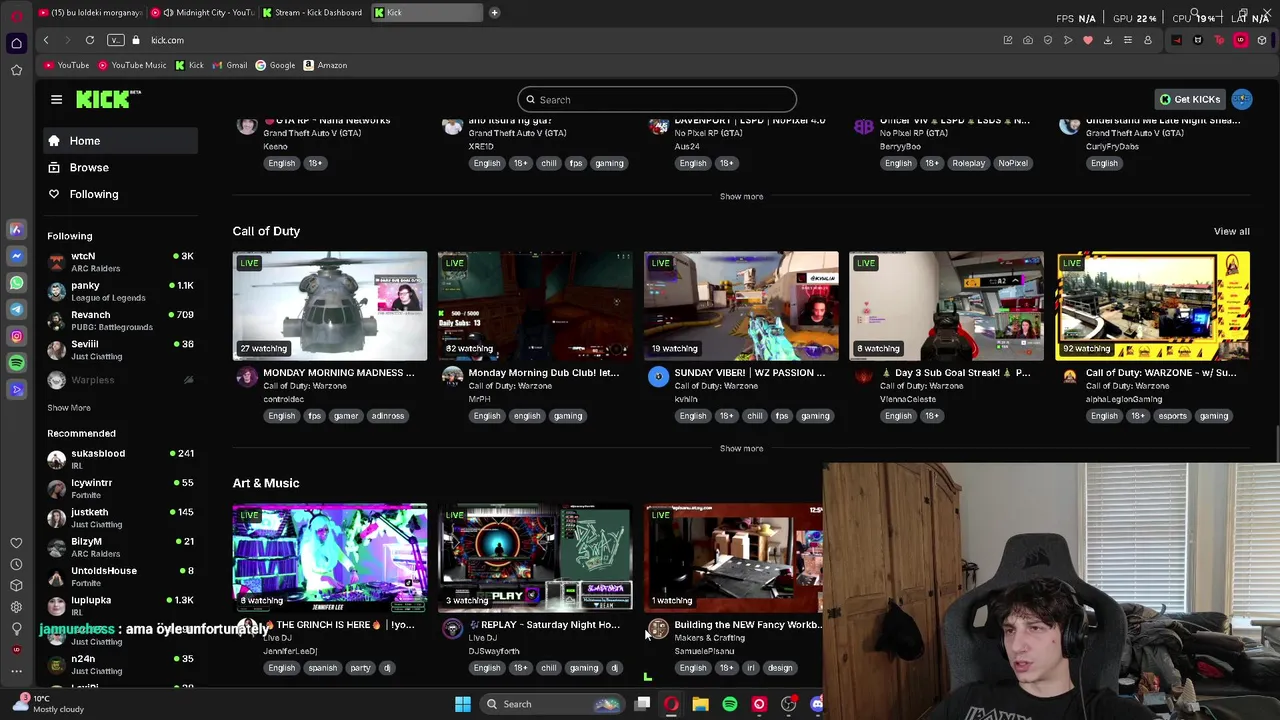This screenshot has height=720, width=1280.
Task: View all Call of Duty streams
Action: (x=1231, y=231)
